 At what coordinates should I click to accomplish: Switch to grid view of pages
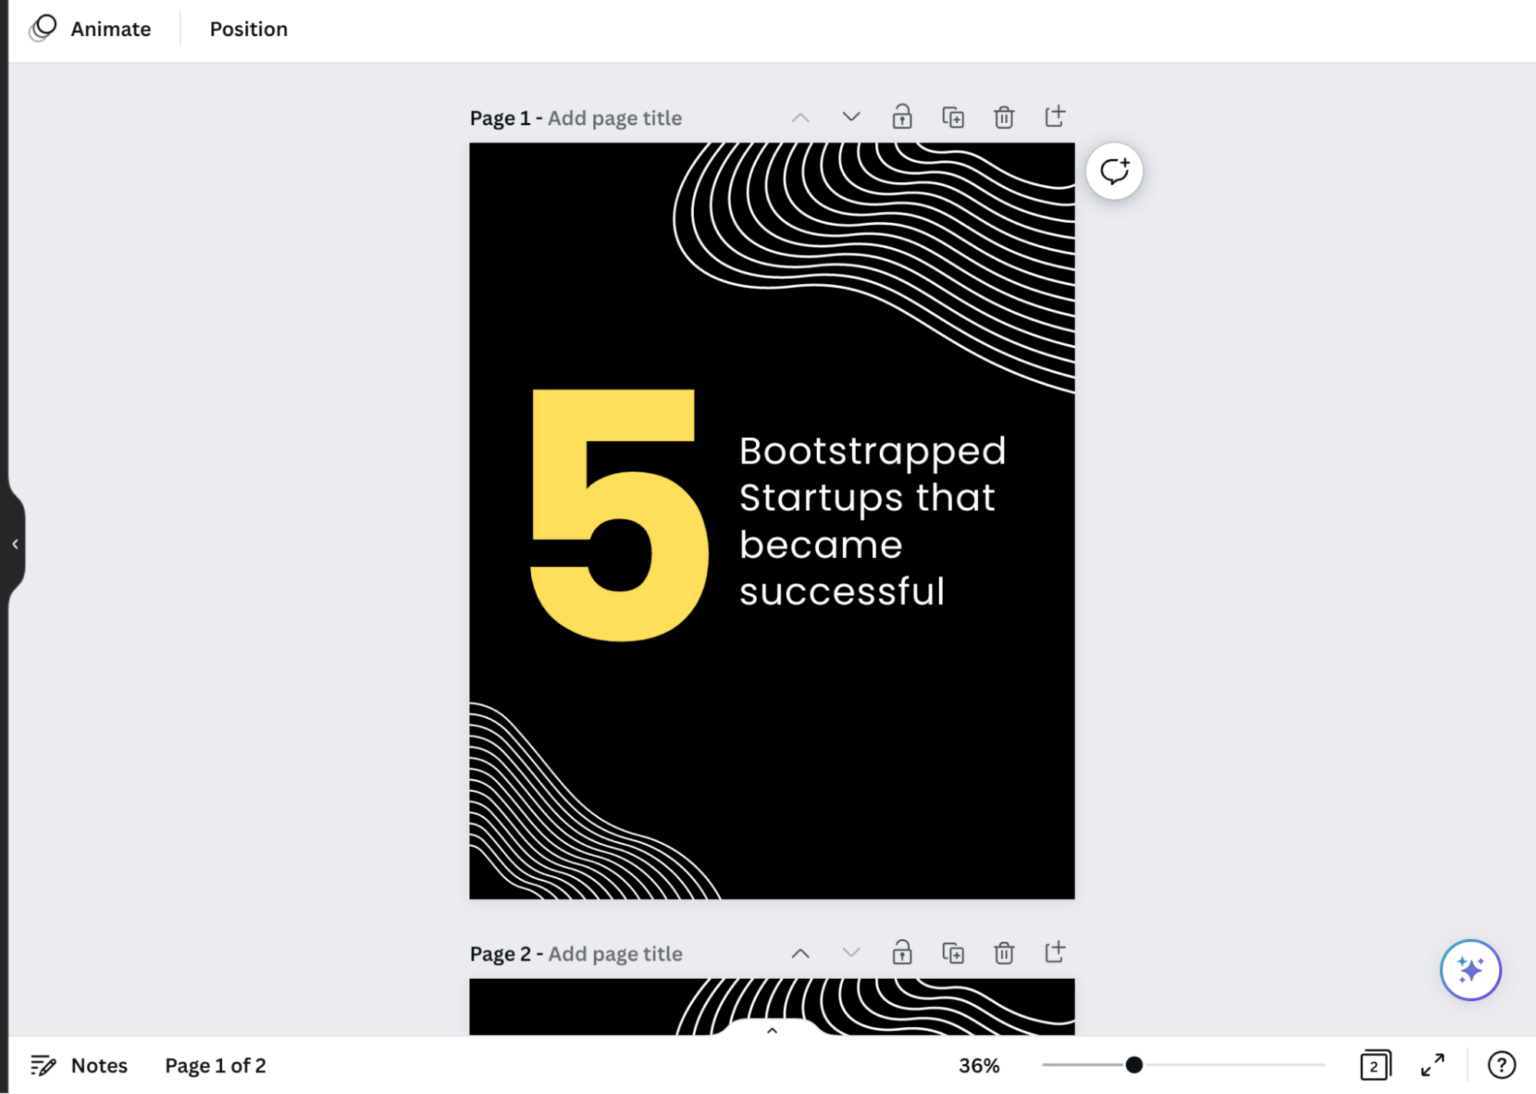pyautogui.click(x=1375, y=1065)
